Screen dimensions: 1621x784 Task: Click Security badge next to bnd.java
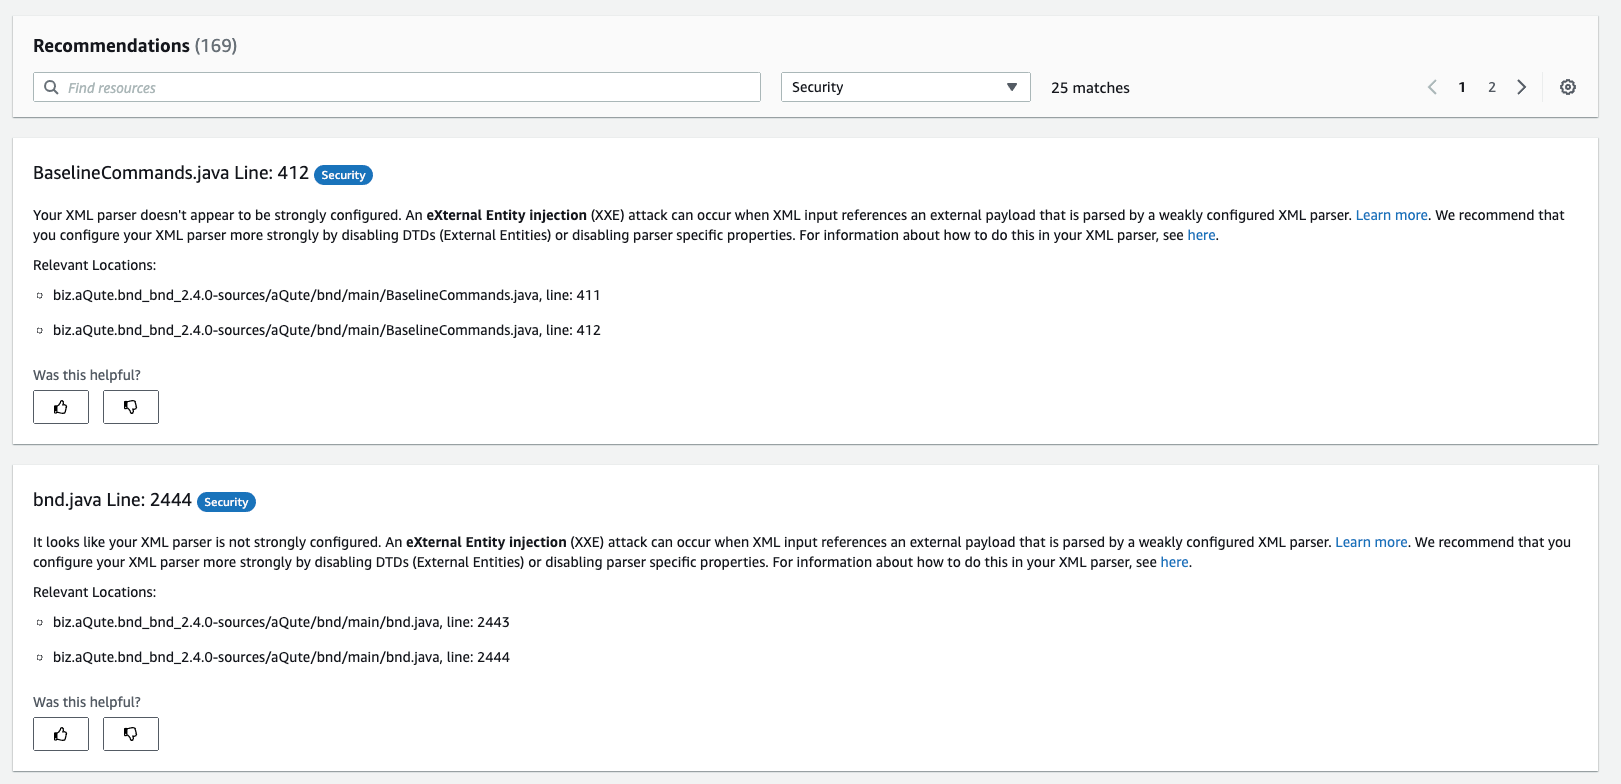pyautogui.click(x=226, y=502)
